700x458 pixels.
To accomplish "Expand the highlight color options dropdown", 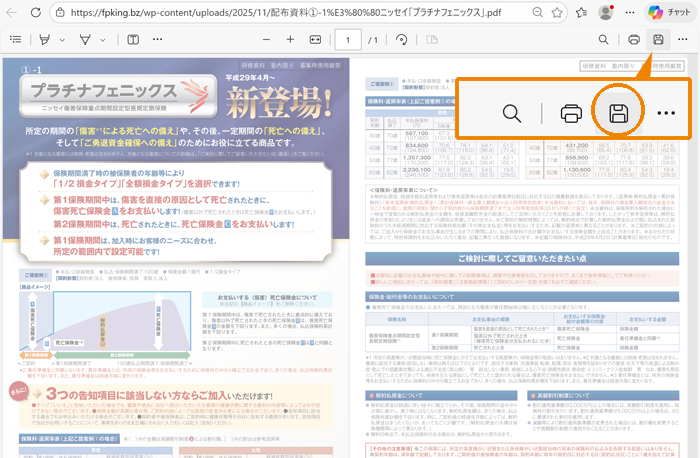I will point(62,40).
